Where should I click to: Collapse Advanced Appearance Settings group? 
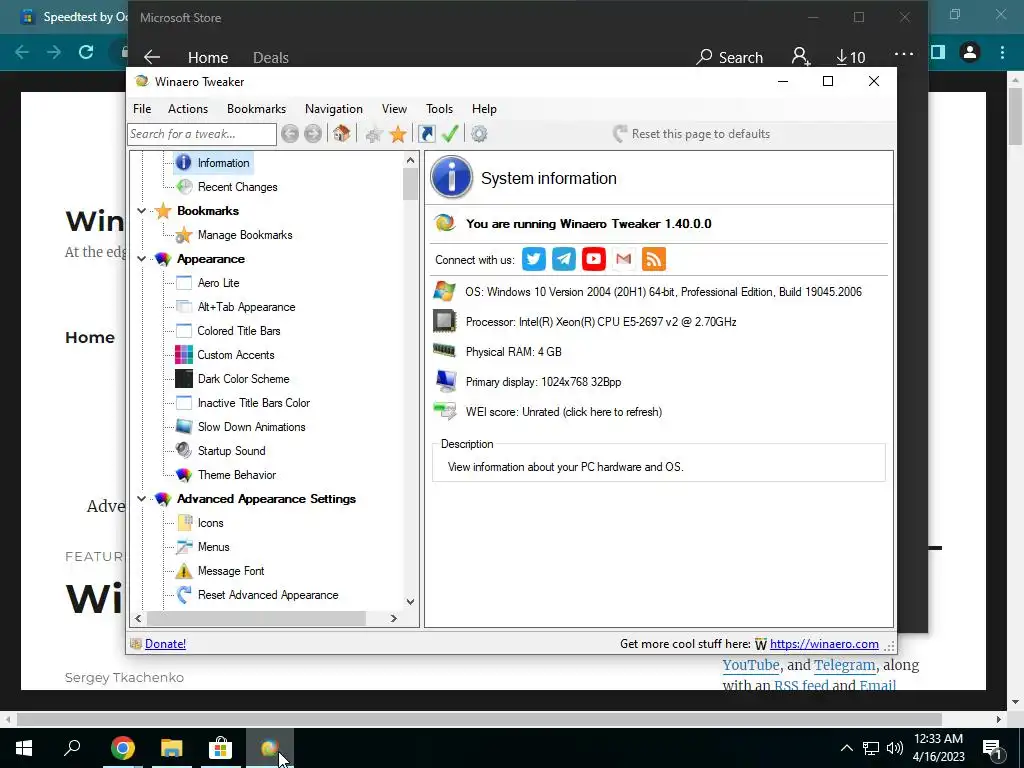(x=141, y=499)
